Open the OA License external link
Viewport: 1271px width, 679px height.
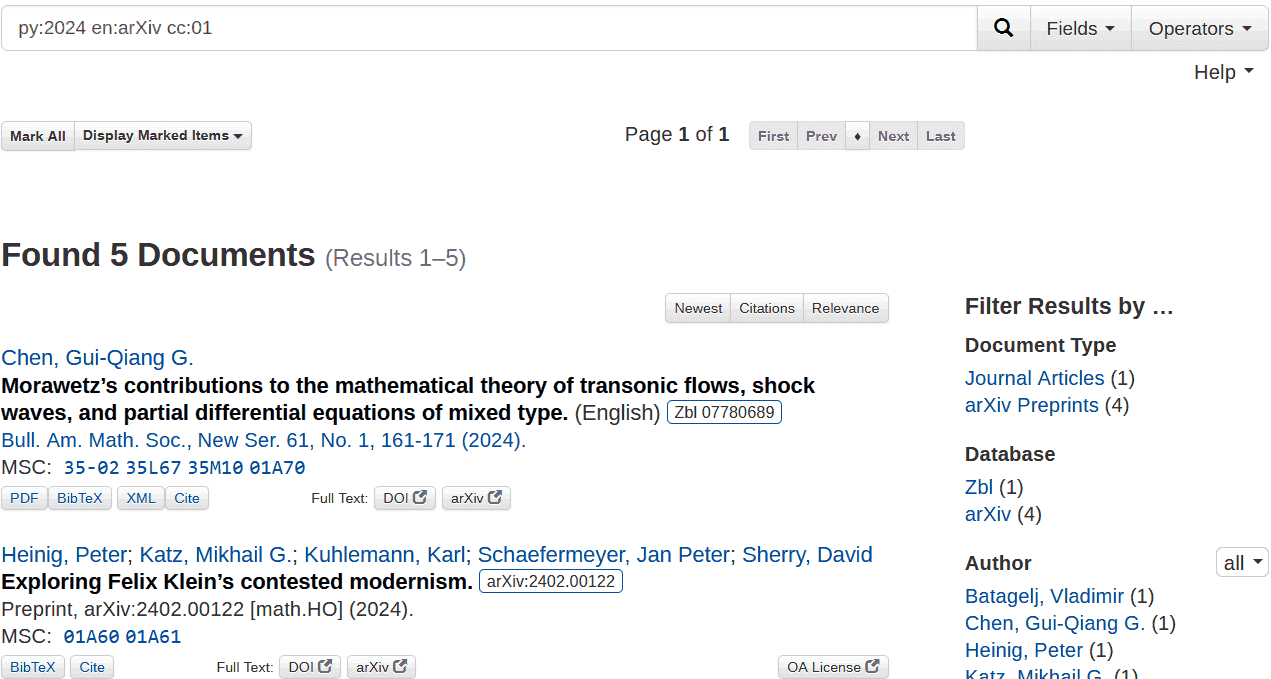coord(832,667)
